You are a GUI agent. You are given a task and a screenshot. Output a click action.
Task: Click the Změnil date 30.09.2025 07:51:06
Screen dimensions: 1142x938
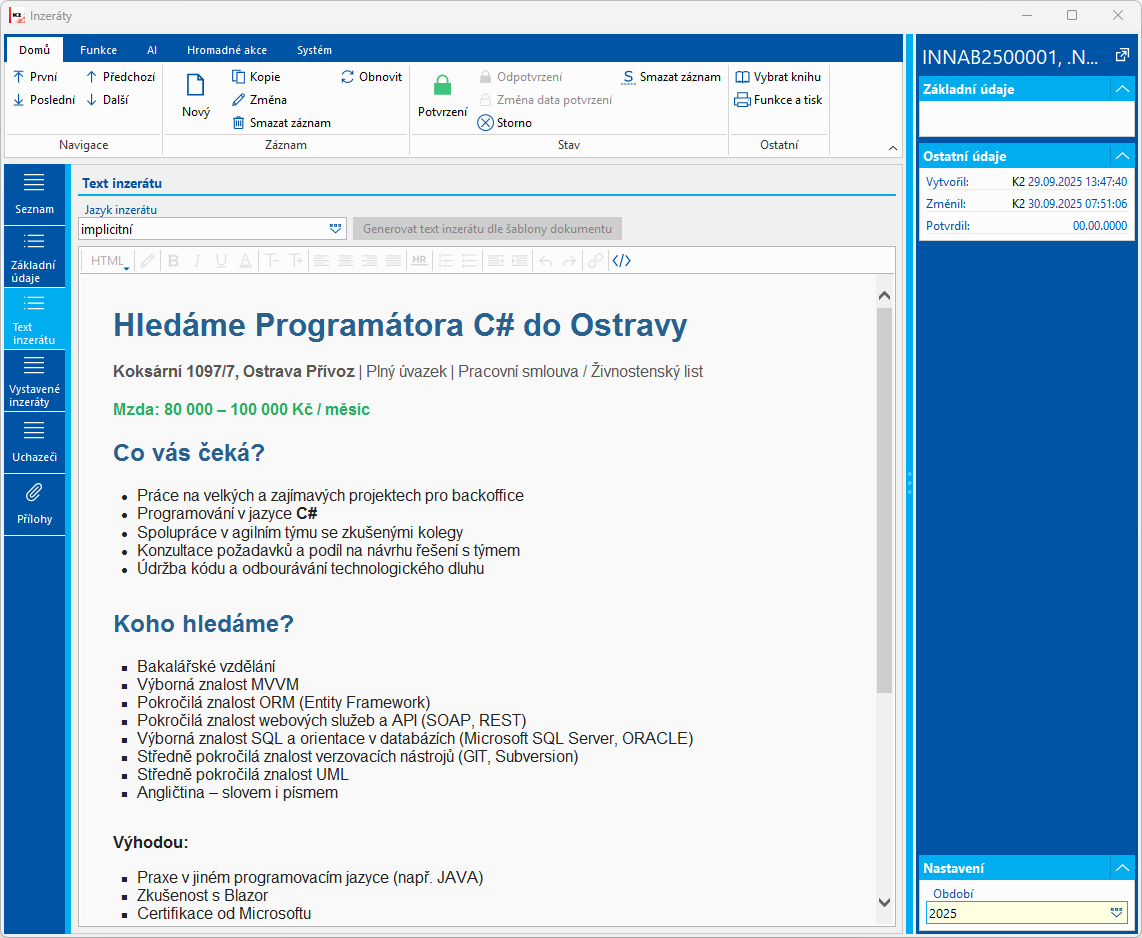[x=1077, y=204]
